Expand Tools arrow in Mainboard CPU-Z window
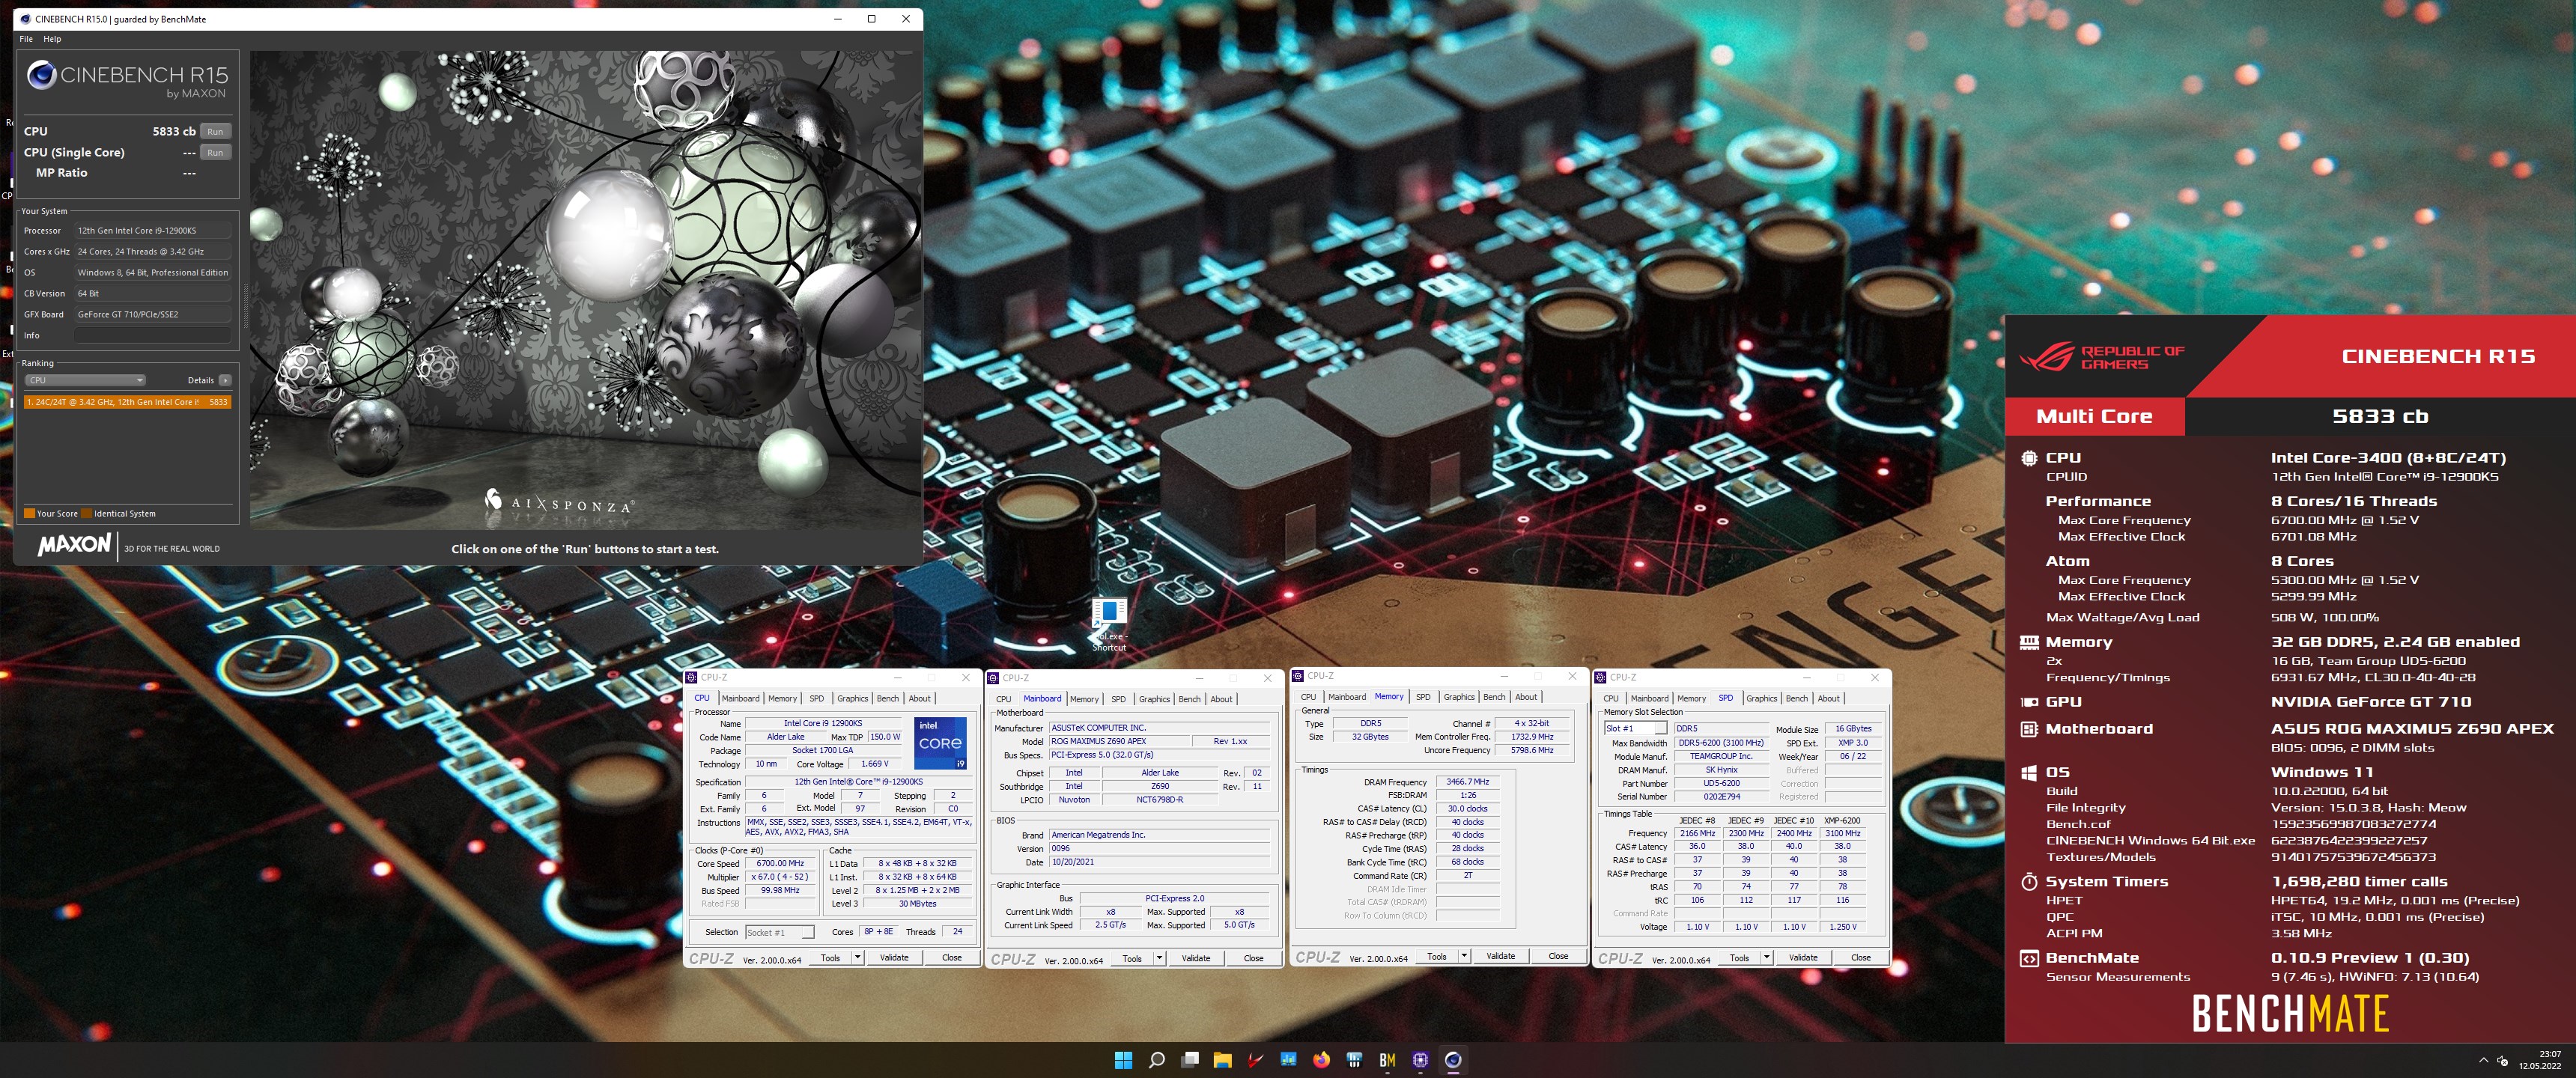 pyautogui.click(x=1159, y=958)
